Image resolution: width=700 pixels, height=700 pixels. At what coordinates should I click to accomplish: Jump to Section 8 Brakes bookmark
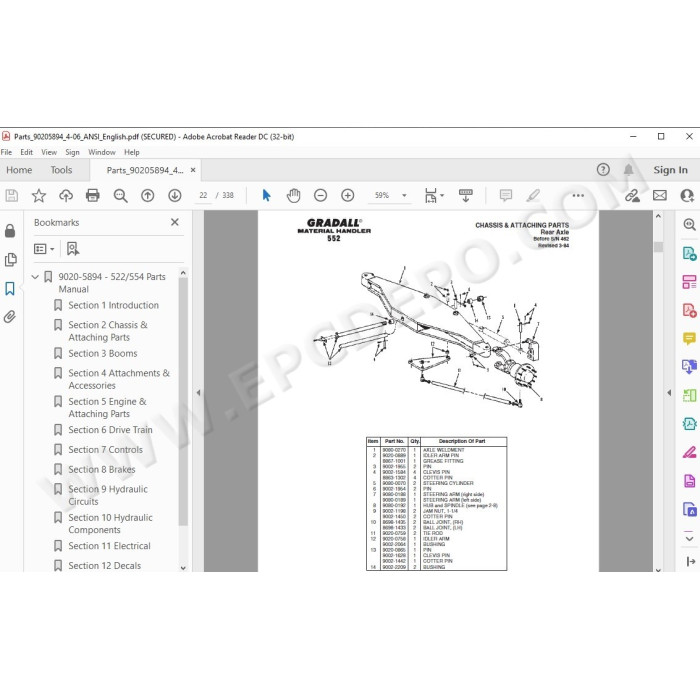tap(102, 470)
